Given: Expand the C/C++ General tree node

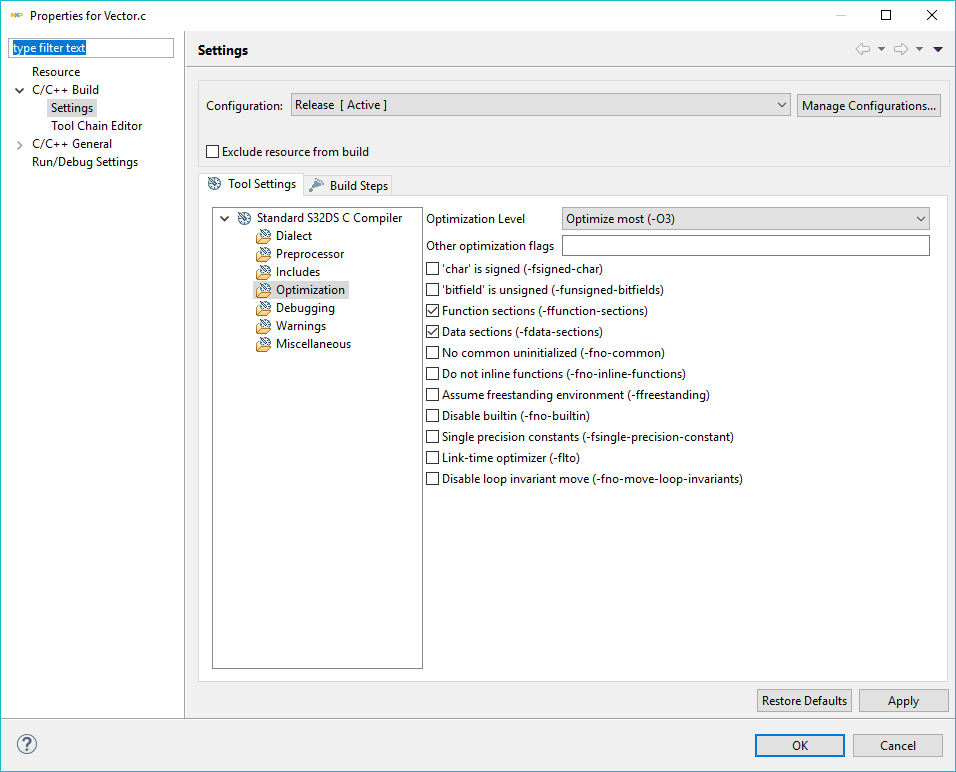Looking at the screenshot, I should coord(20,144).
